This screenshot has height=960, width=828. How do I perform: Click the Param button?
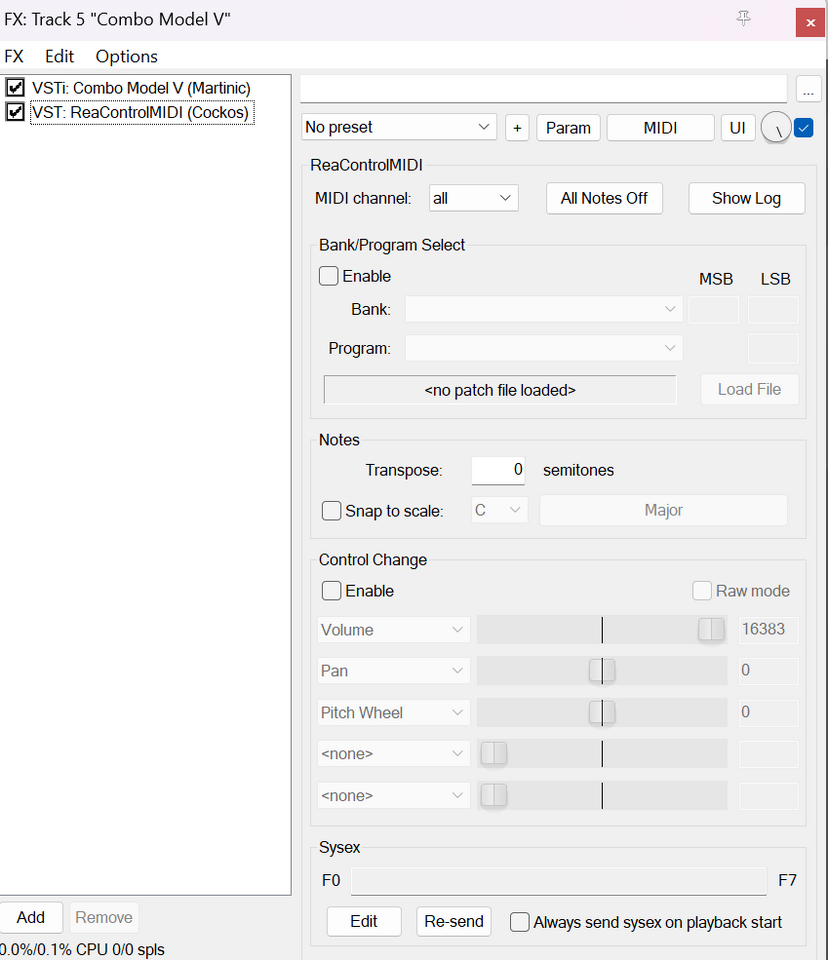568,128
